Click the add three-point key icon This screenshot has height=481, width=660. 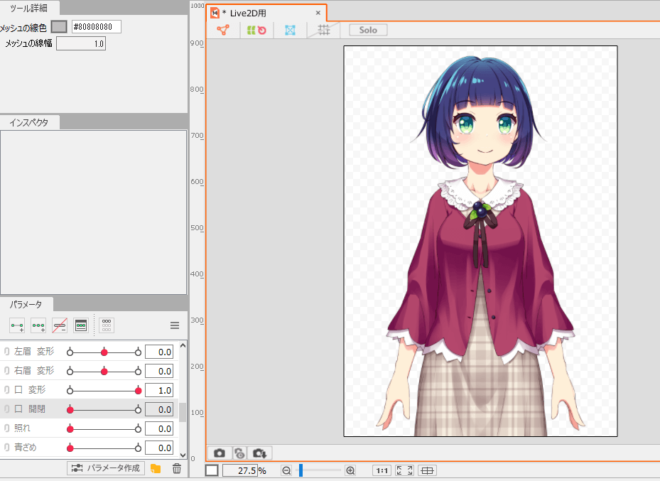[38, 325]
